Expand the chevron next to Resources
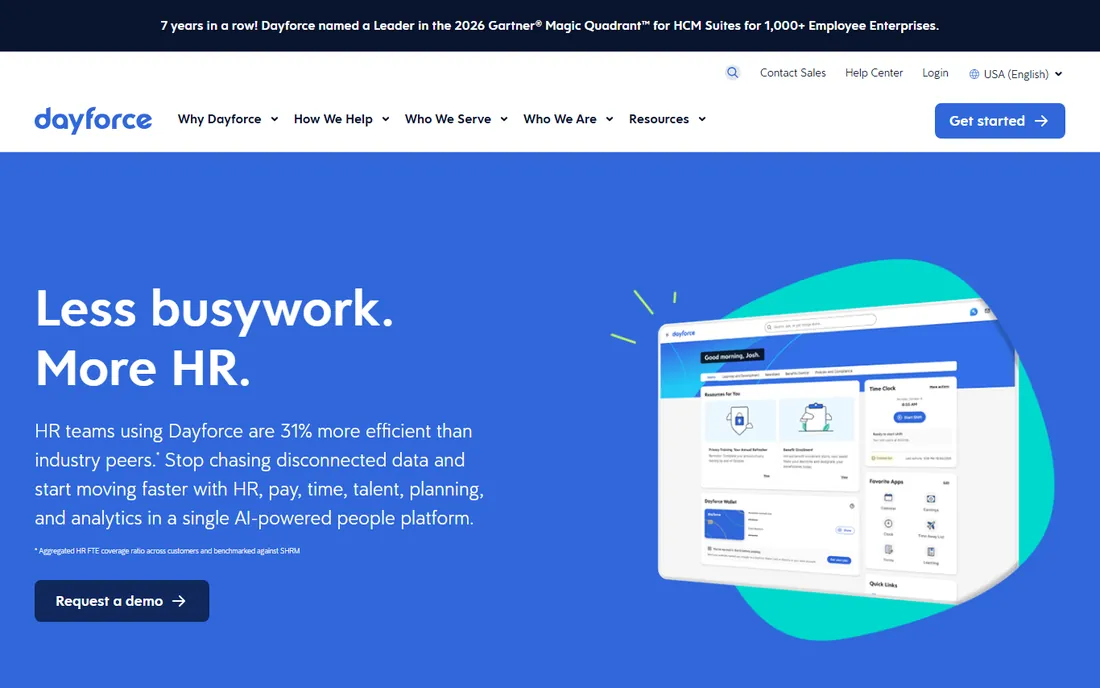1100x688 pixels. tap(702, 119)
